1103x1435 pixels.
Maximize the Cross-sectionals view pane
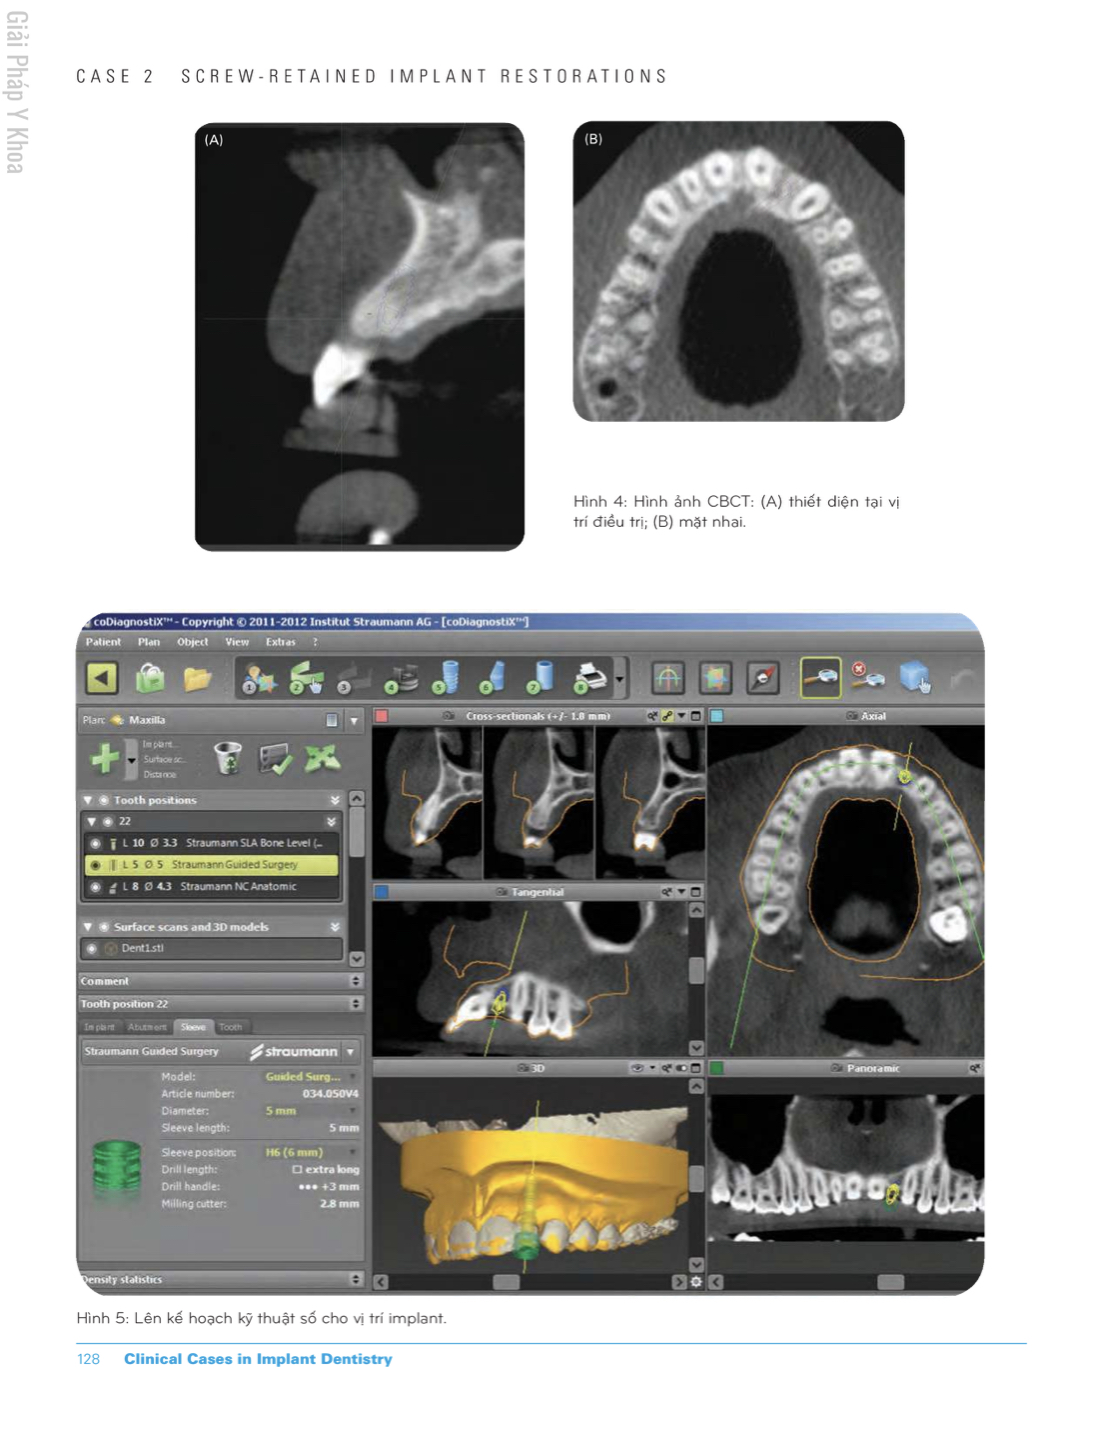[696, 716]
